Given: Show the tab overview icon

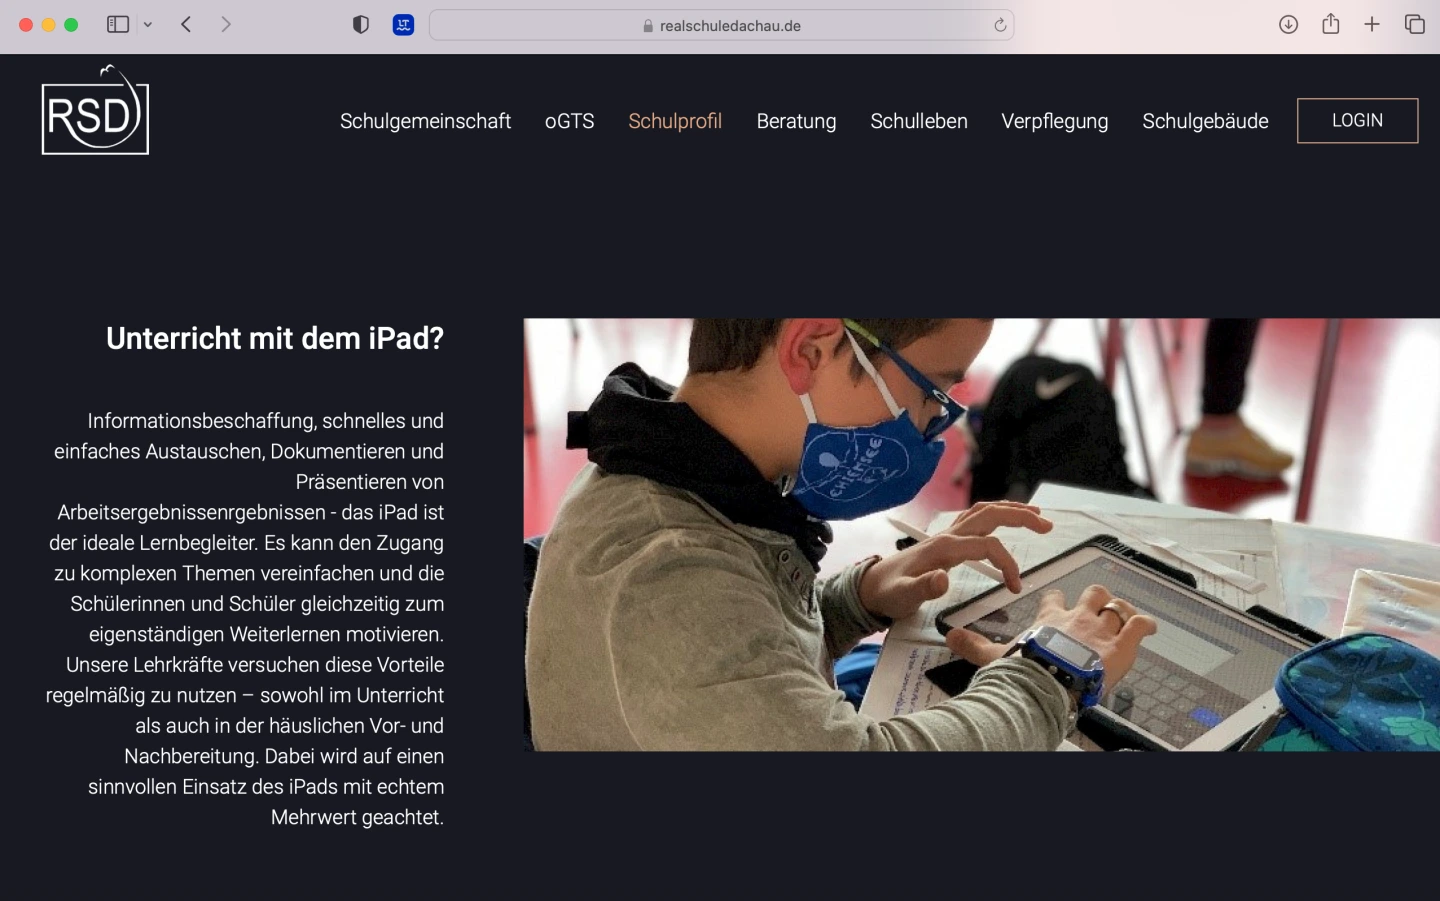Looking at the screenshot, I should [x=1414, y=25].
